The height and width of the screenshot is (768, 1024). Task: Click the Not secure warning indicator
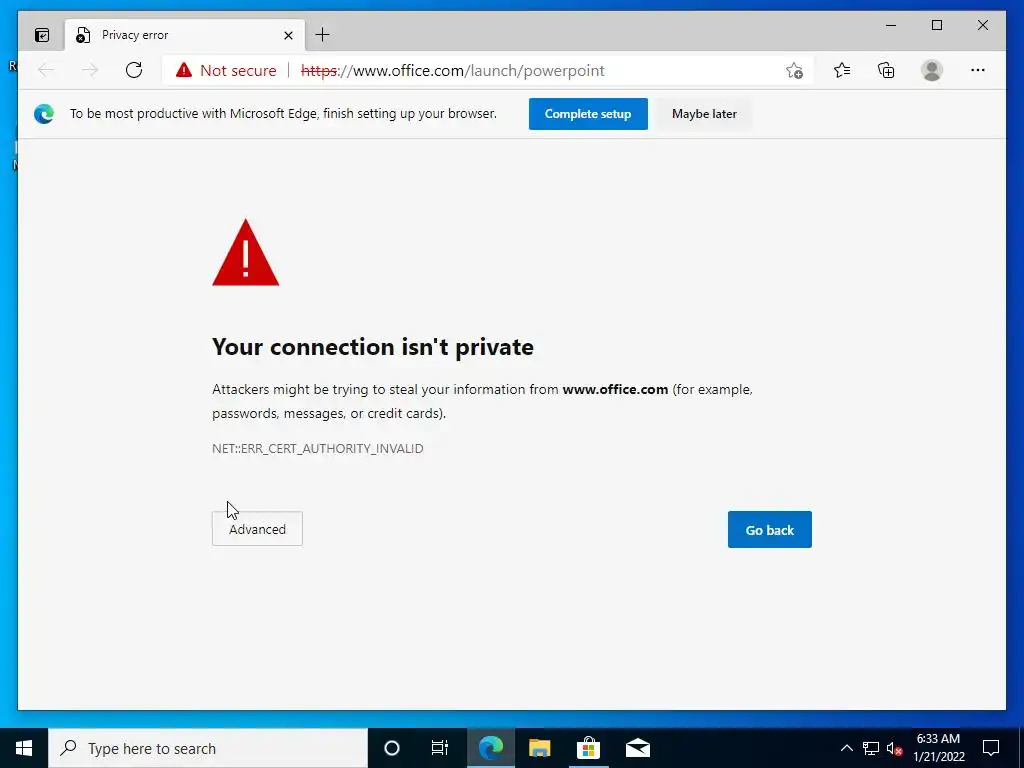tap(226, 71)
